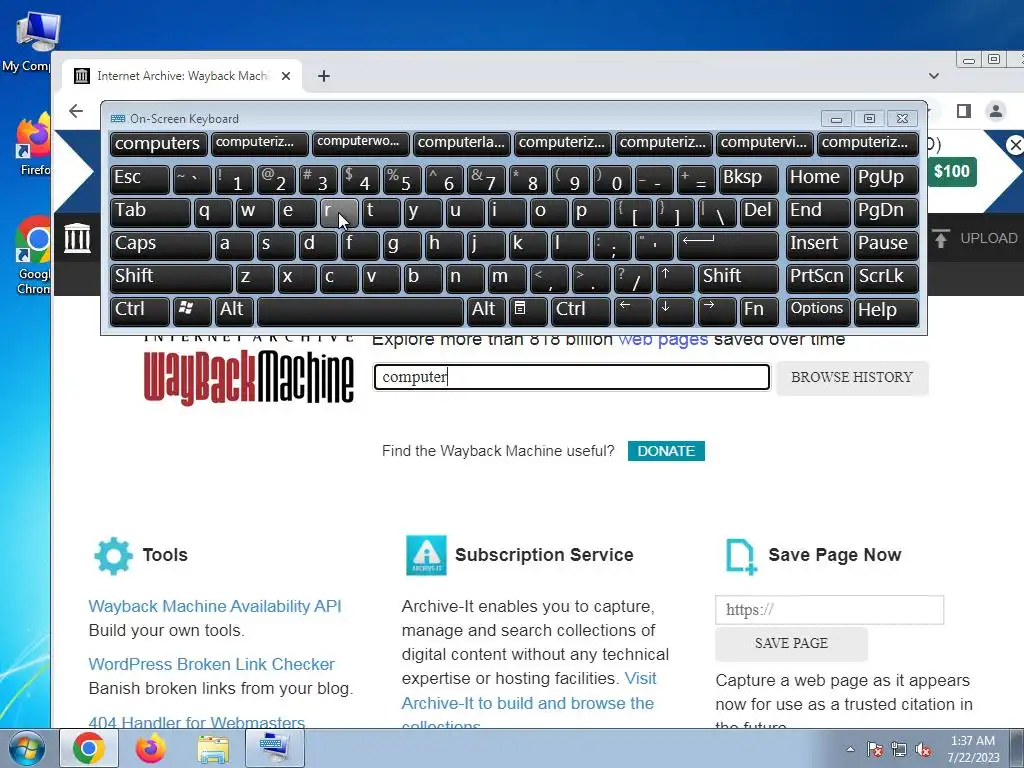Viewport: 1024px width, 768px height.
Task: Click the PrtScn key
Action: 818,278
